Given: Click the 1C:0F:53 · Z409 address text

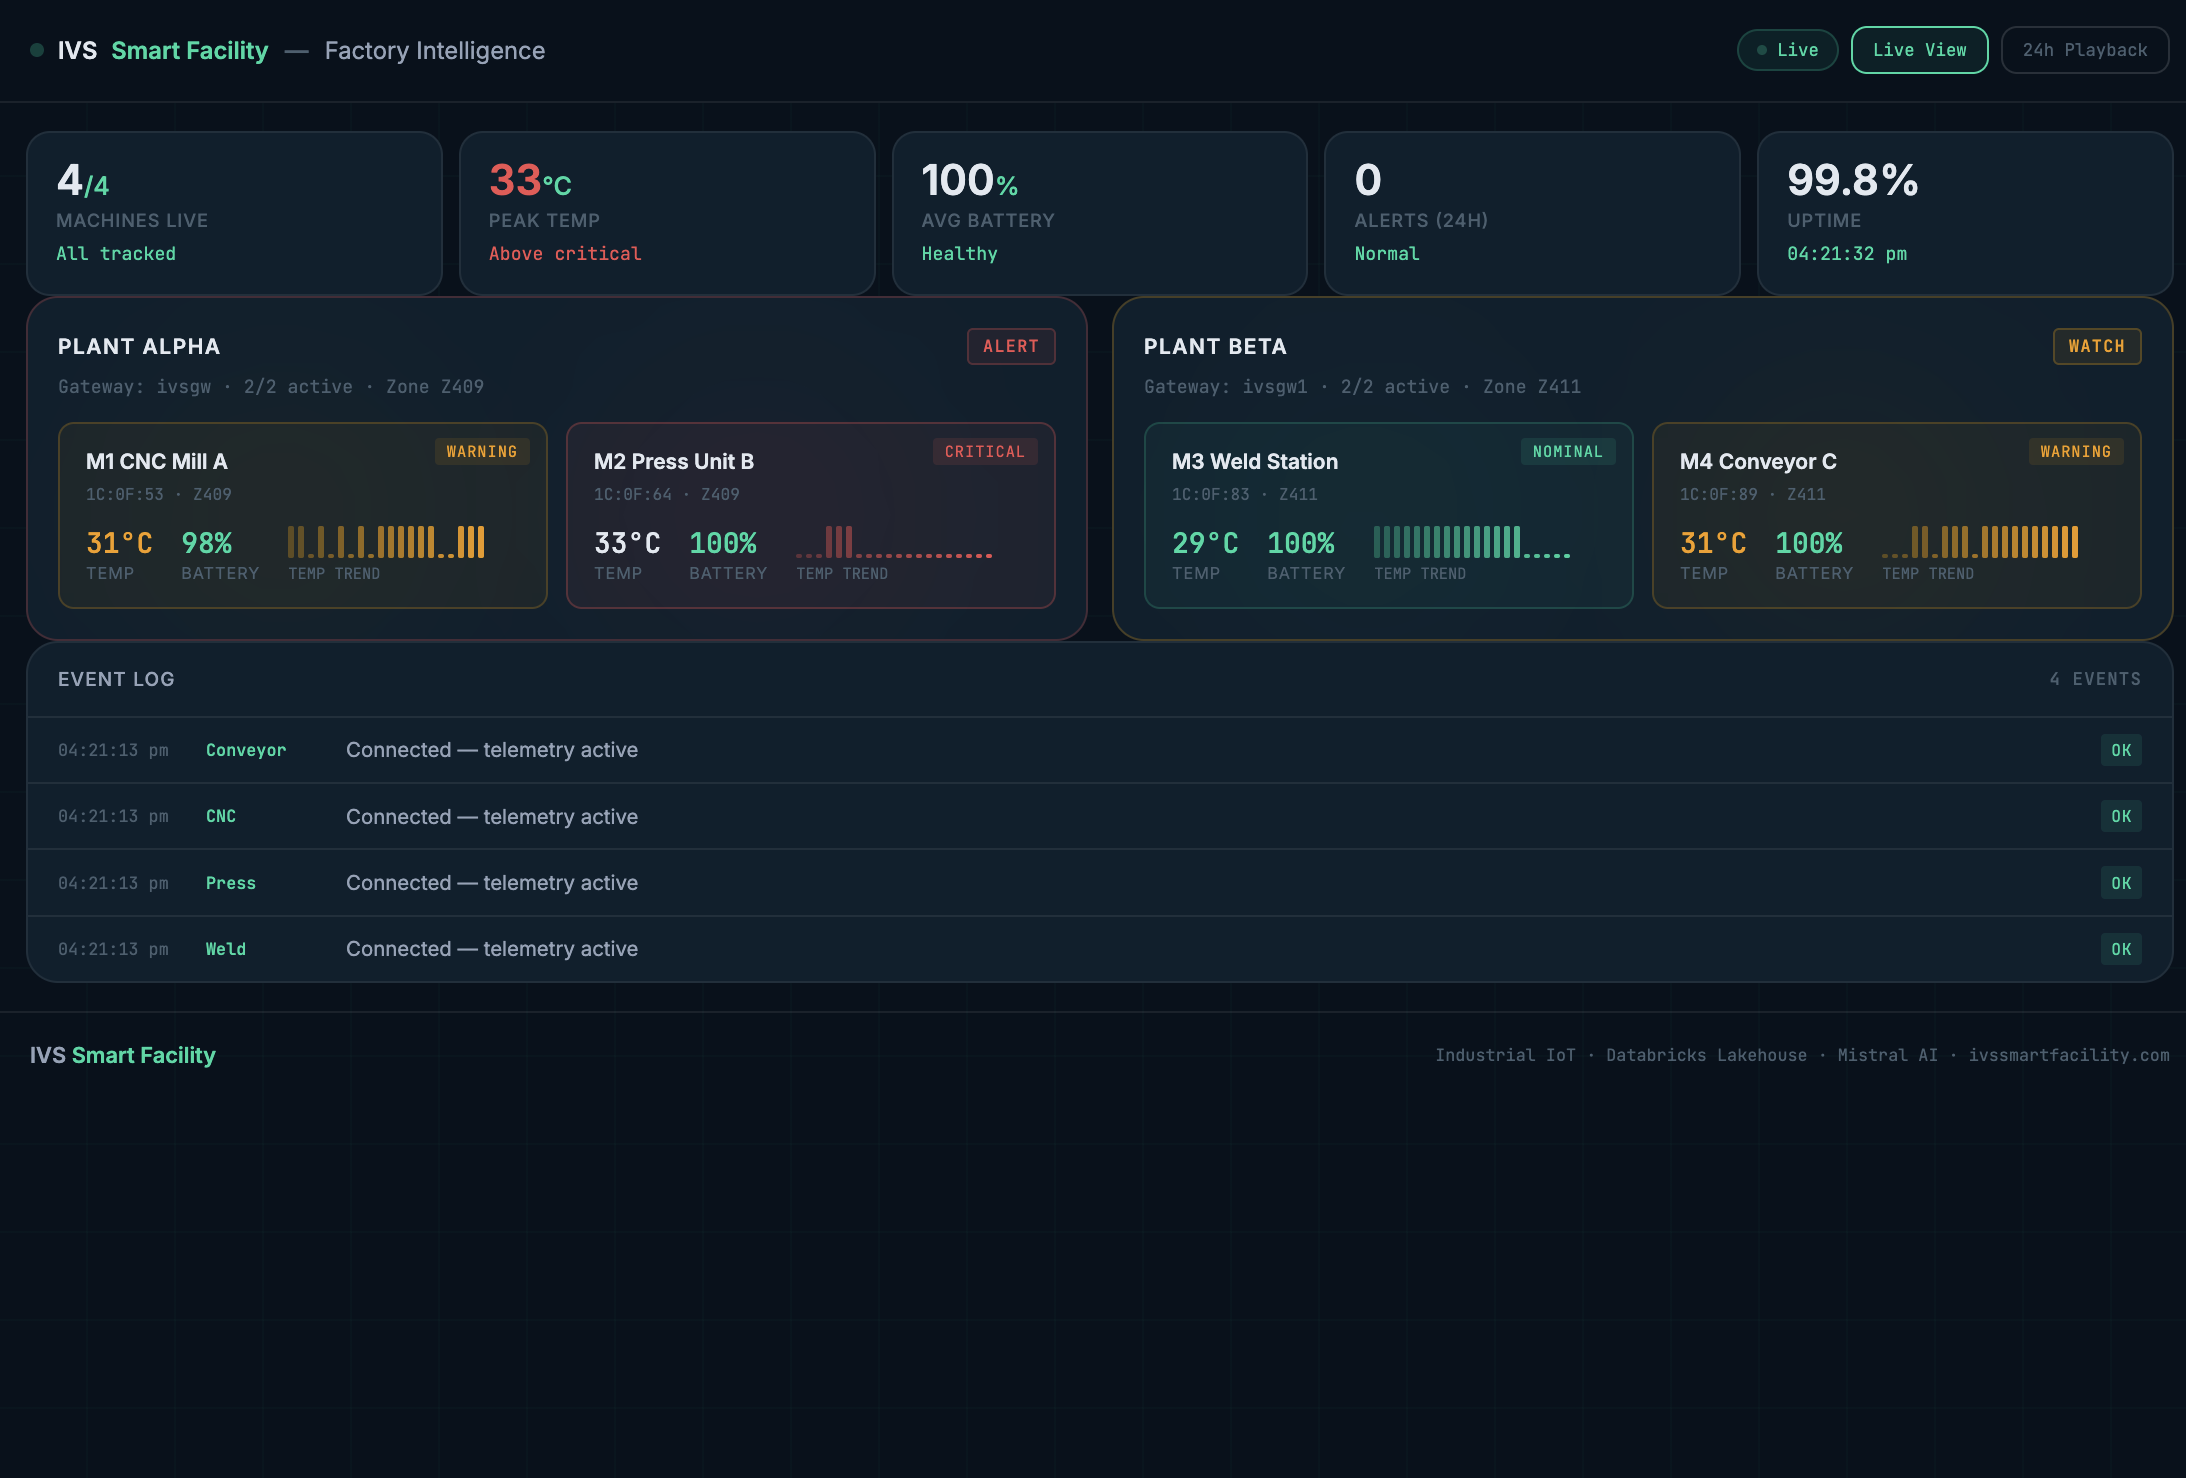Looking at the screenshot, I should coord(159,494).
